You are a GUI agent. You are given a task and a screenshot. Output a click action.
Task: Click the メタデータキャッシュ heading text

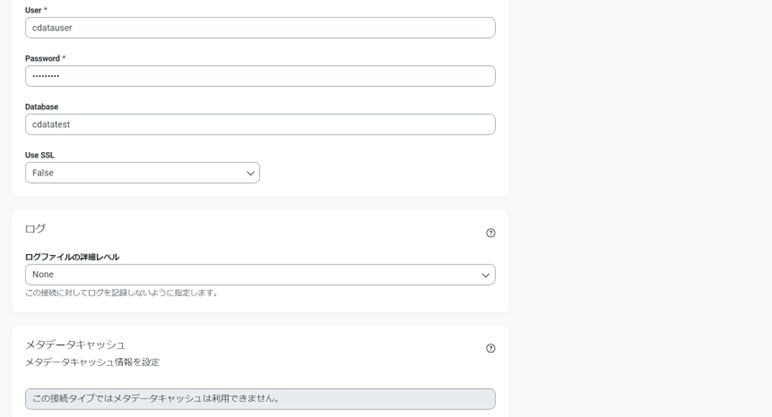(75, 345)
